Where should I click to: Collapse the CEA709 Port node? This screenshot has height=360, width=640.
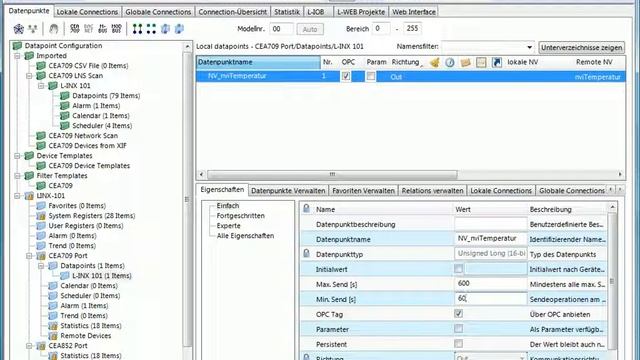pos(29,256)
